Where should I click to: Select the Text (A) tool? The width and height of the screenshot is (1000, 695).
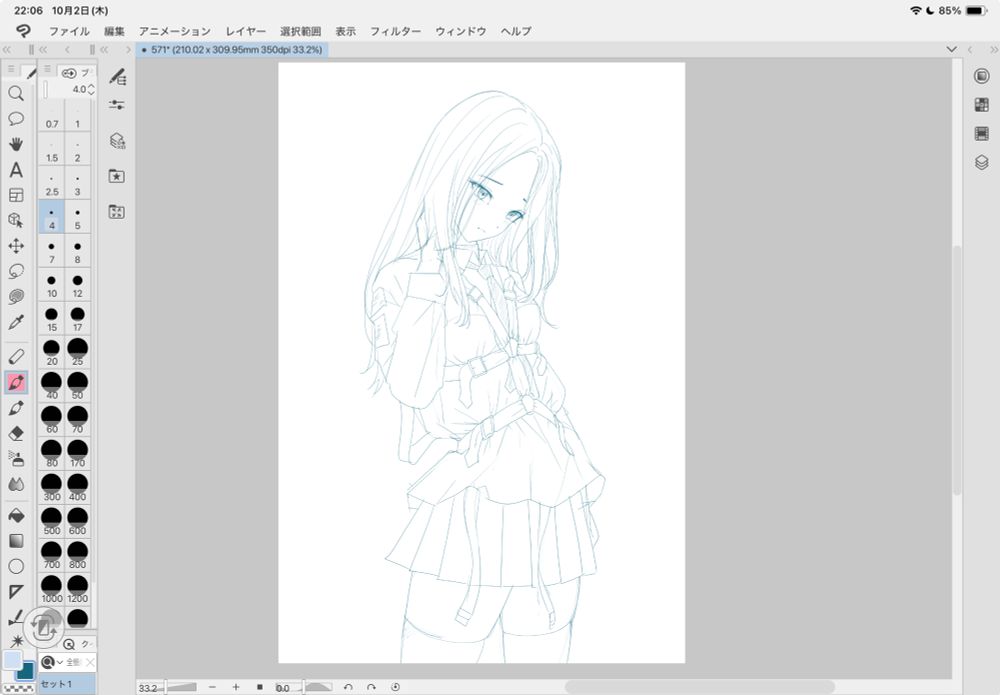(x=16, y=170)
